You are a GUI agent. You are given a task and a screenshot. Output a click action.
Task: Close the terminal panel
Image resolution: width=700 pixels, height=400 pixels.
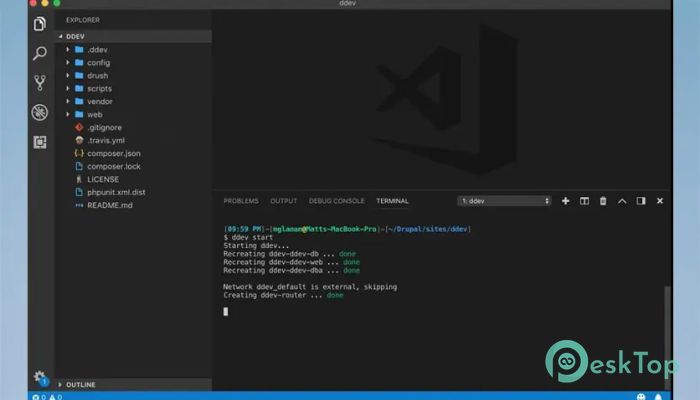click(659, 201)
